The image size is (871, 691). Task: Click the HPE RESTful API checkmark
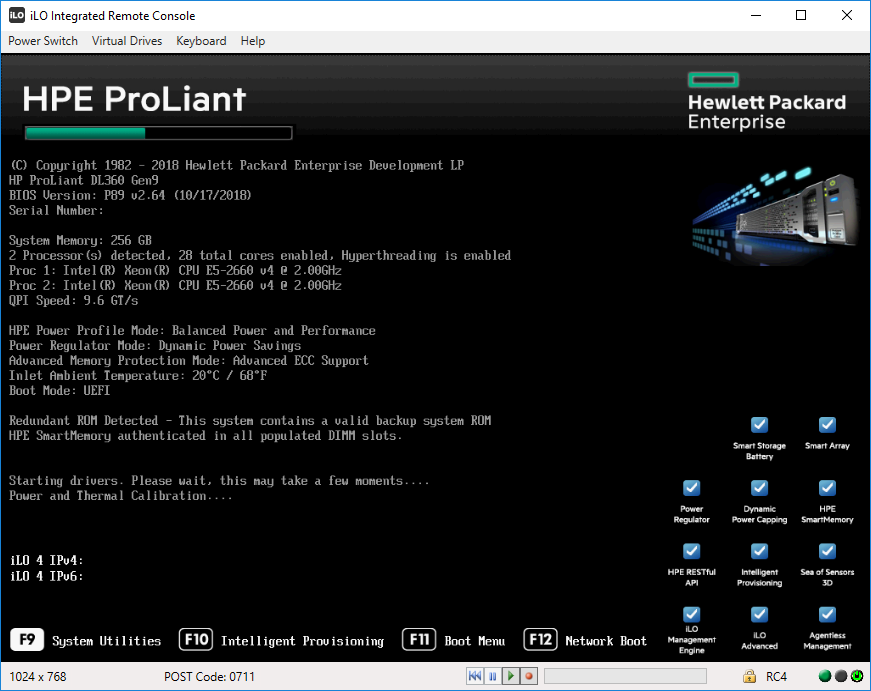click(x=692, y=551)
